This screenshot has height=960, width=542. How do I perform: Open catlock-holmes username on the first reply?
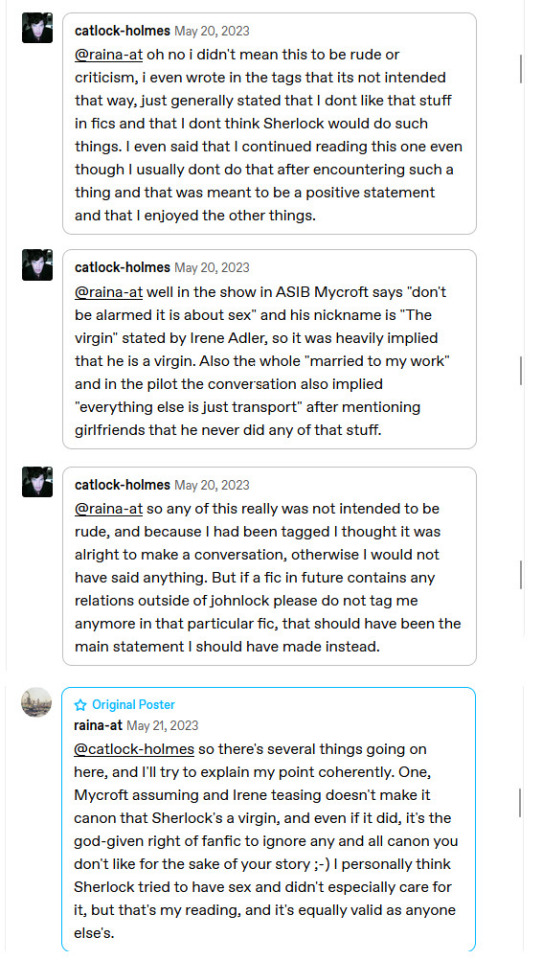pyautogui.click(x=122, y=31)
